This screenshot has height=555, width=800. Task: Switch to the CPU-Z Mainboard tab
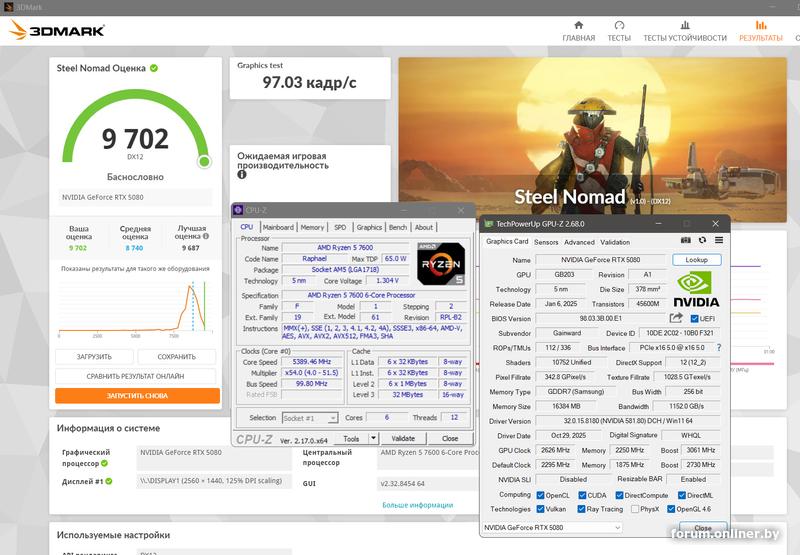coord(278,227)
